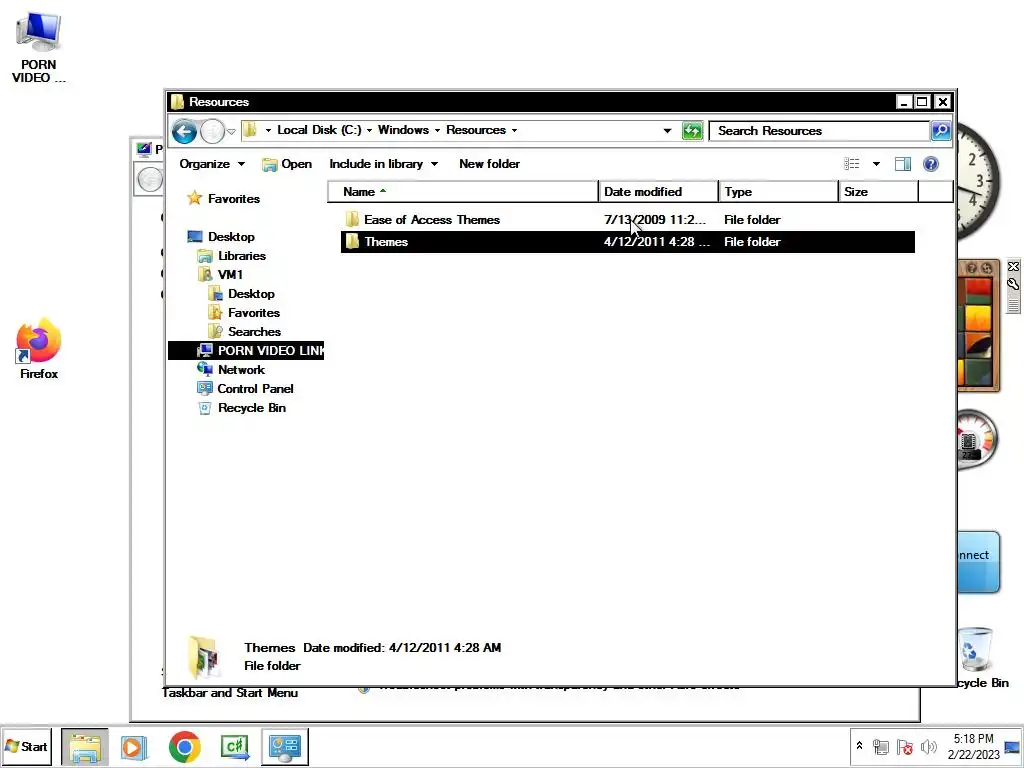Click the search magnifier icon
The image size is (1024, 768).
click(x=940, y=131)
